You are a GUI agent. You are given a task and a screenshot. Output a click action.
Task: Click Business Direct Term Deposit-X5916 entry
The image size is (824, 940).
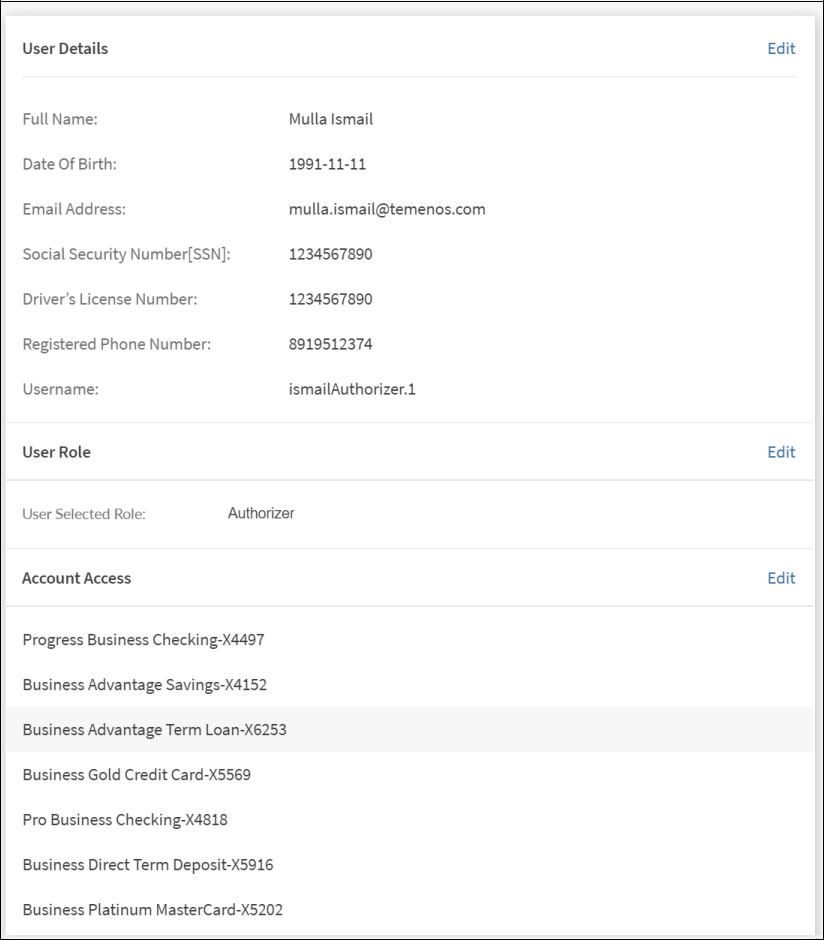147,865
